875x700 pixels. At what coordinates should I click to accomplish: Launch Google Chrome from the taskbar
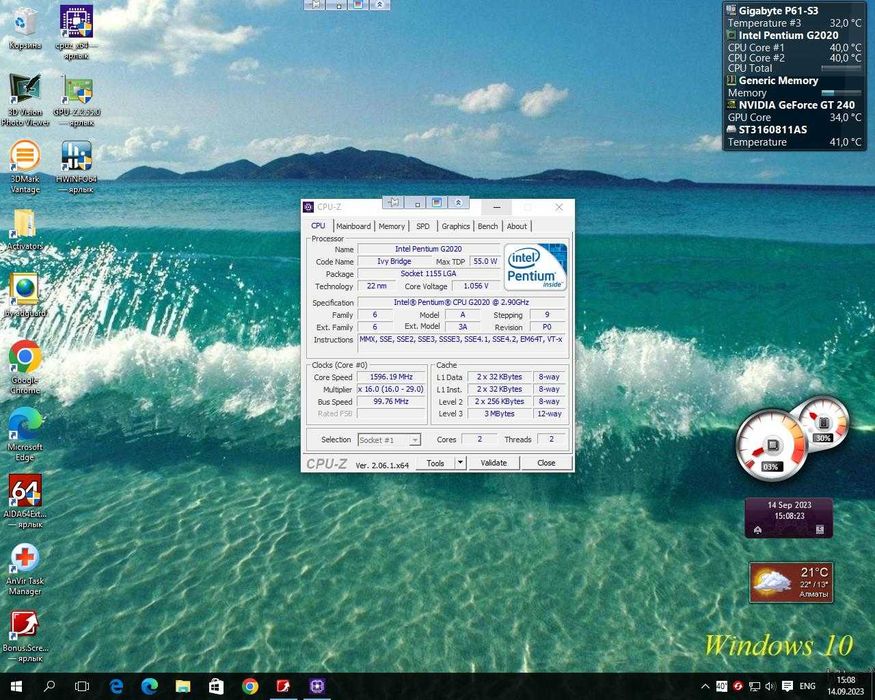(250, 686)
